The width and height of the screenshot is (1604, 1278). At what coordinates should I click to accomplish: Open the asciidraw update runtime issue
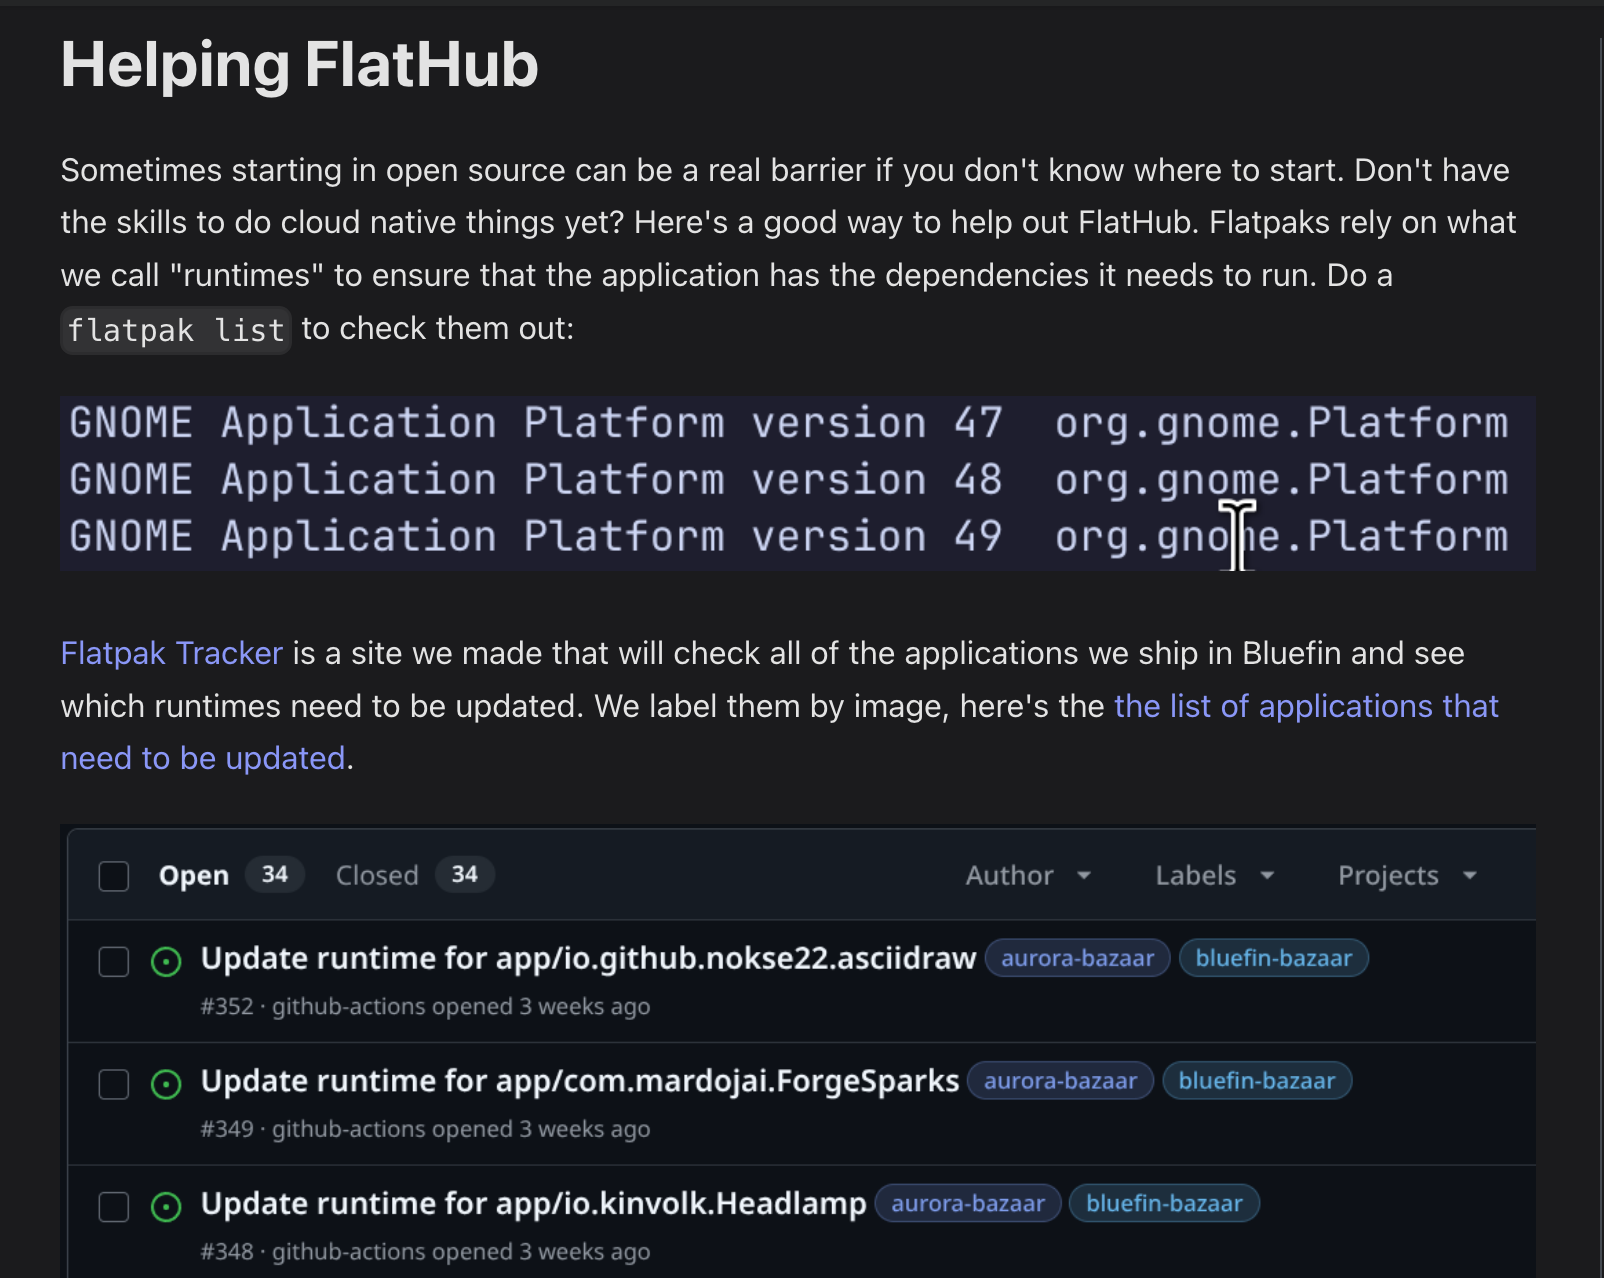tap(588, 958)
